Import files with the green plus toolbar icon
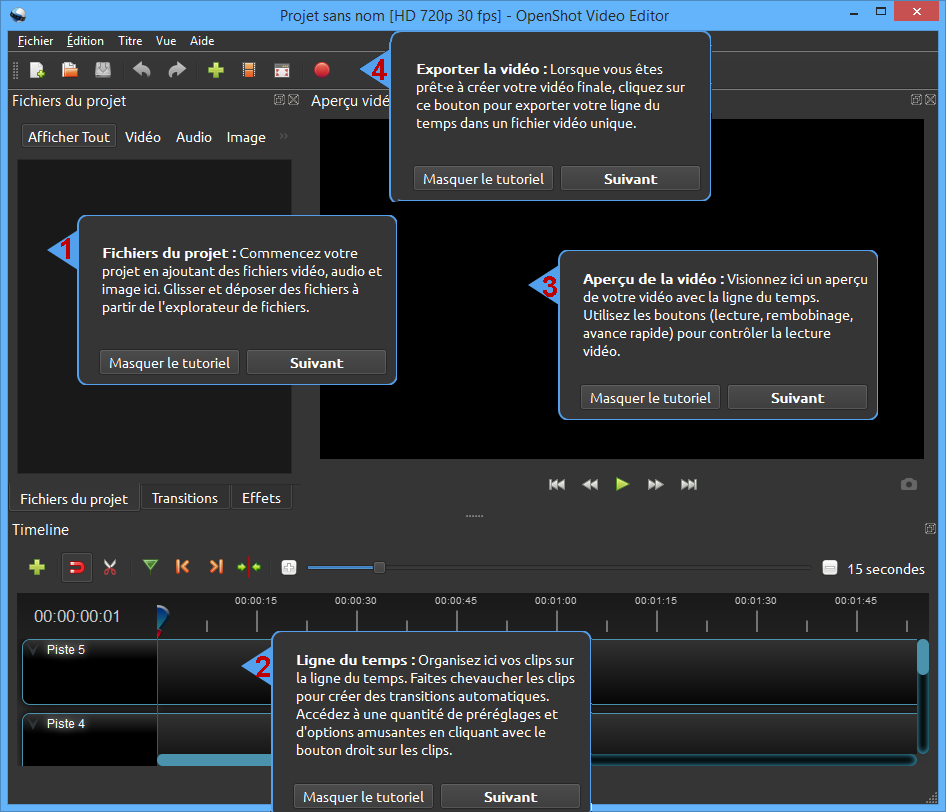The width and height of the screenshot is (946, 812). pyautogui.click(x=216, y=70)
